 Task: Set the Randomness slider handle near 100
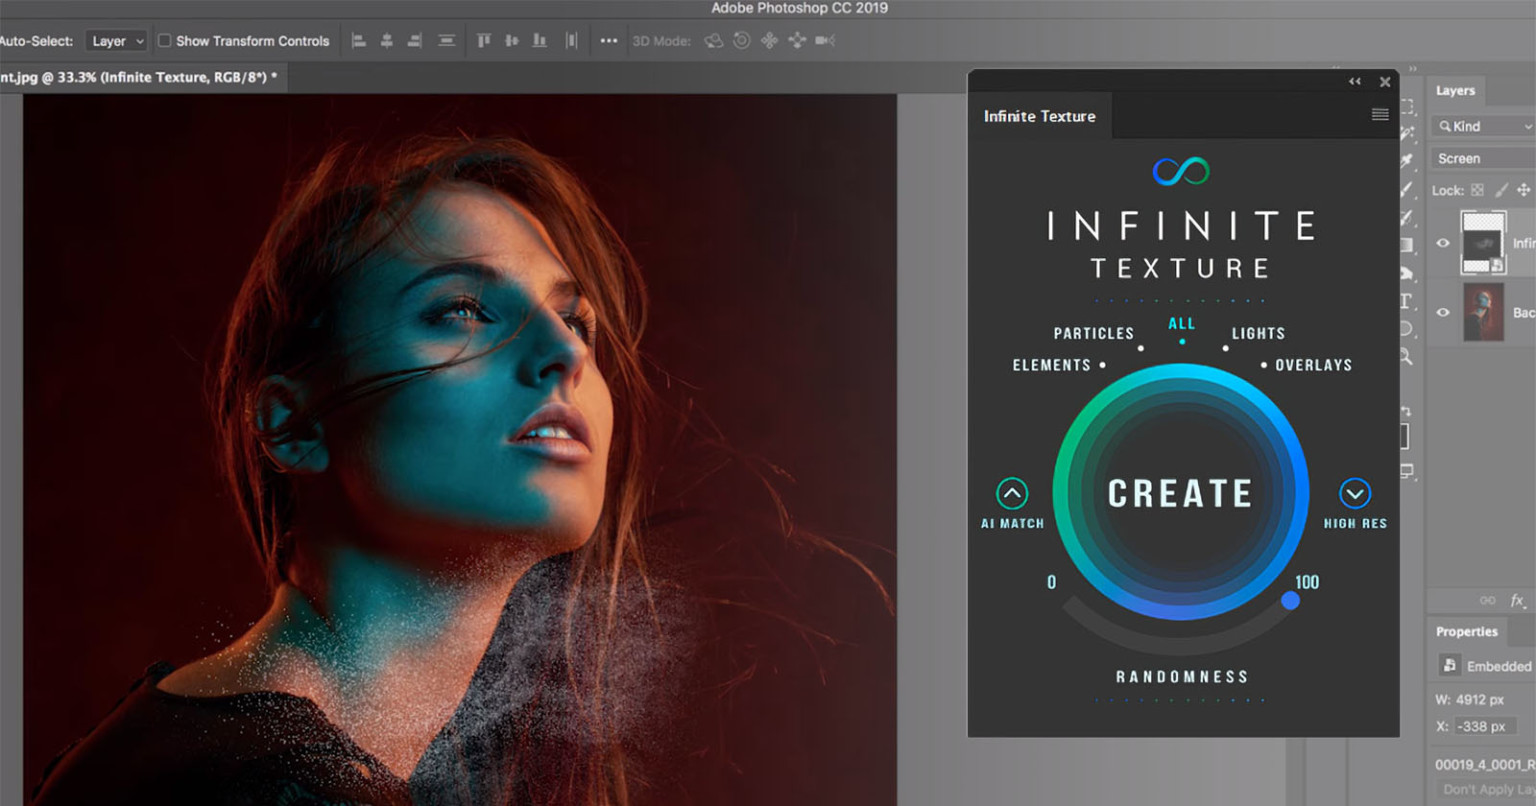point(1291,600)
